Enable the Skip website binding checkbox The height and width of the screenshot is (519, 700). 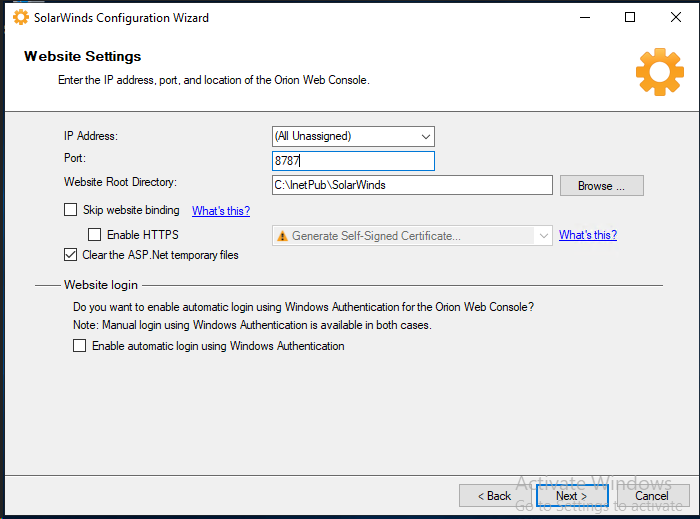pyautogui.click(x=70, y=210)
